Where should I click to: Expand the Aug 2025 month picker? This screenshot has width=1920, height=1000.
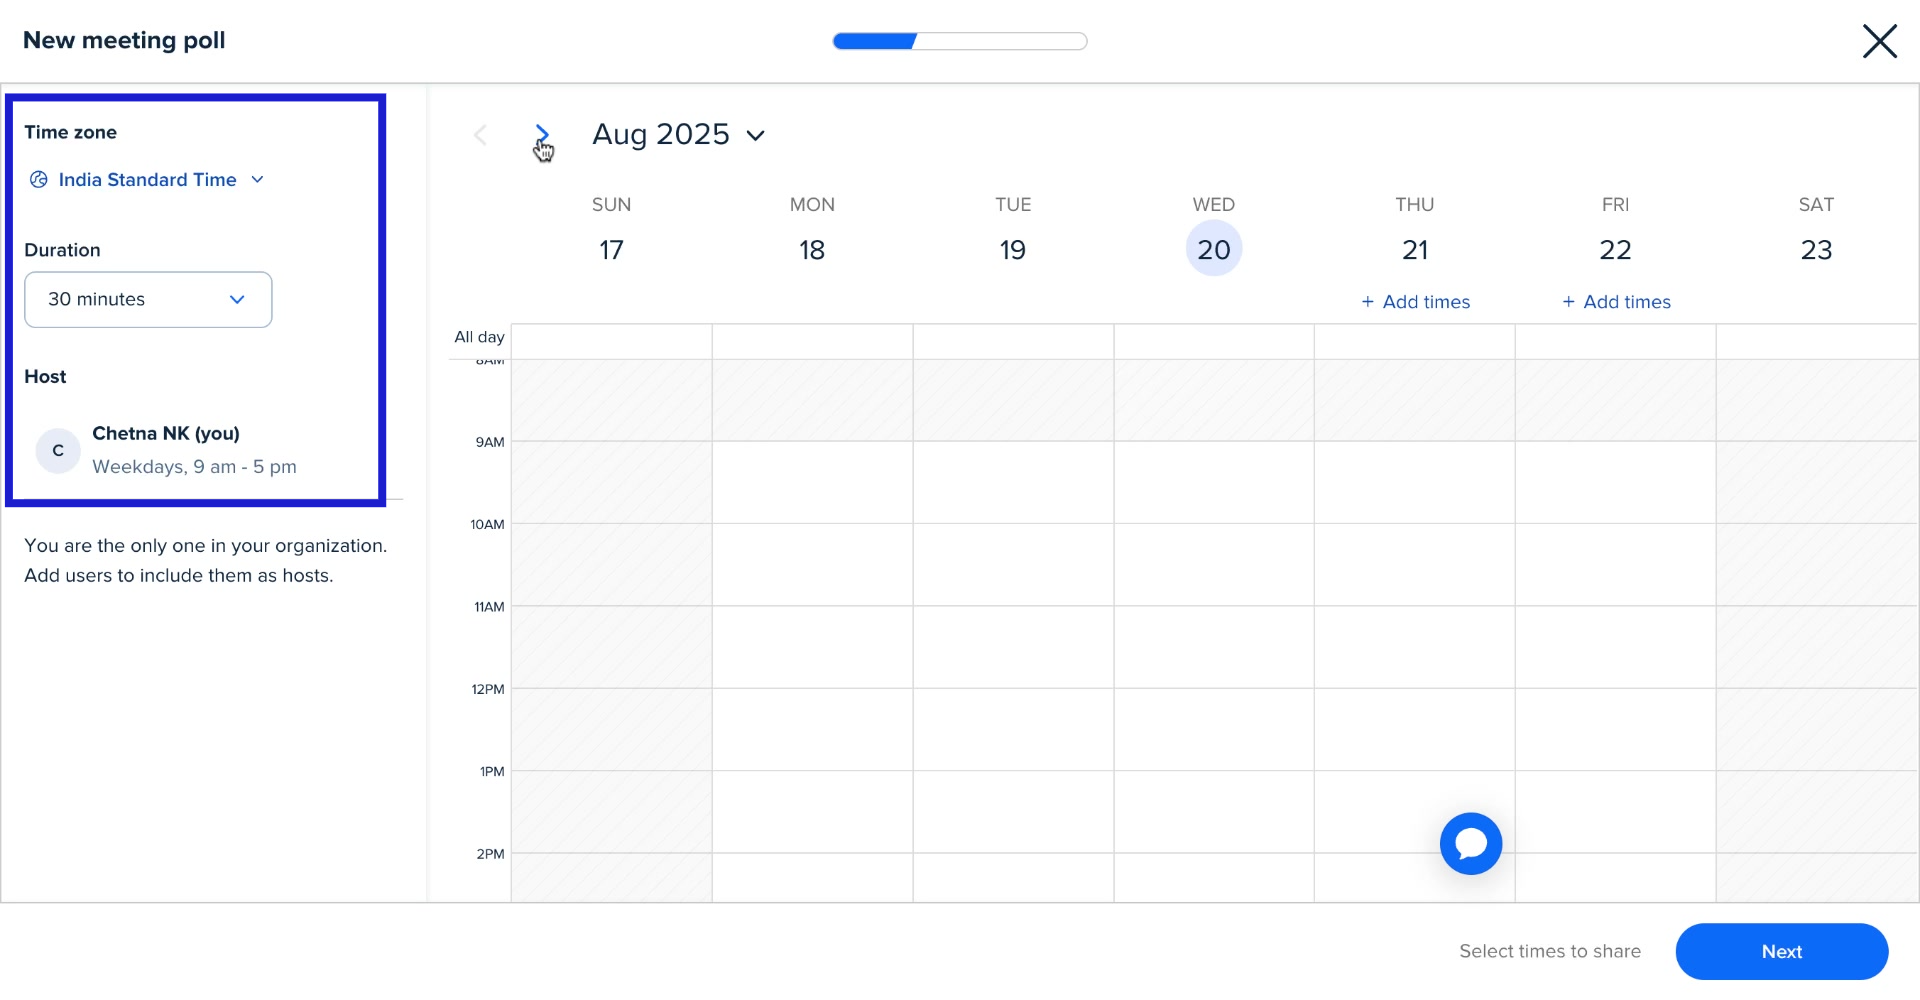(x=756, y=135)
